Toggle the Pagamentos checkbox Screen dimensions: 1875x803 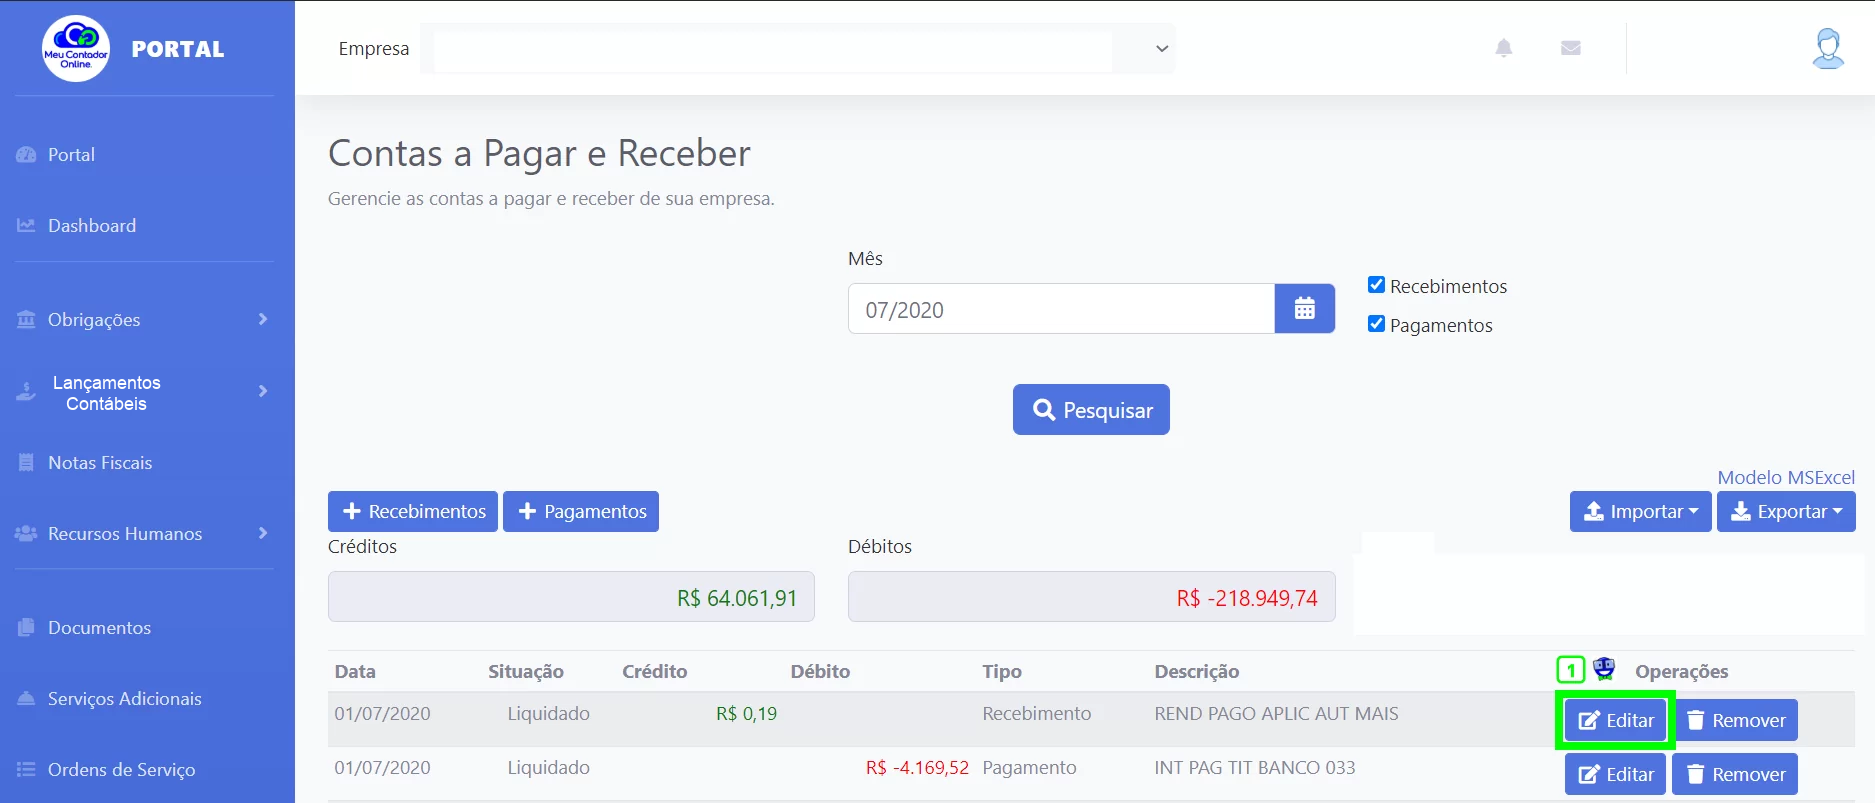coord(1376,324)
